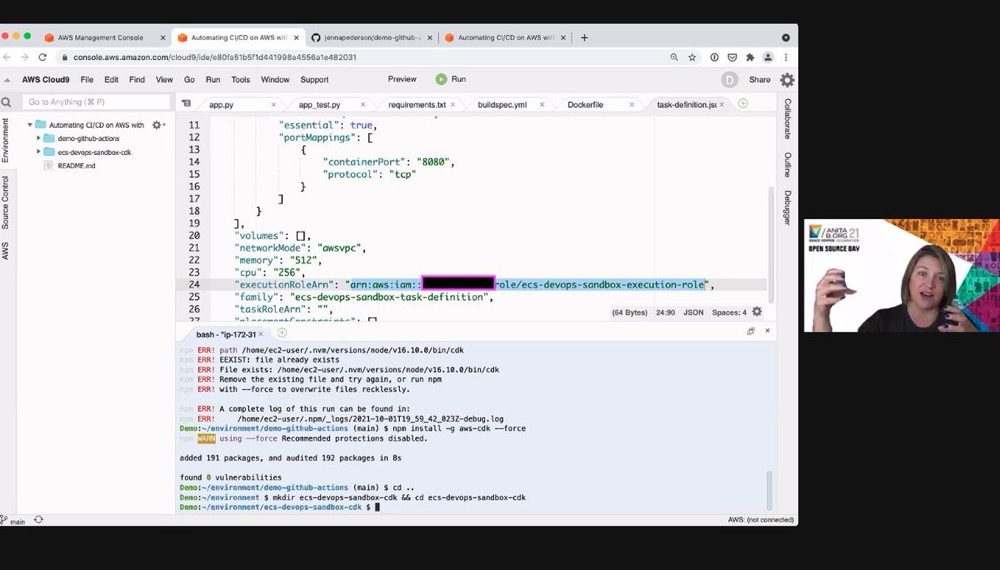Screen dimensions: 1000x570
Task: Click the Share button
Action: point(760,80)
